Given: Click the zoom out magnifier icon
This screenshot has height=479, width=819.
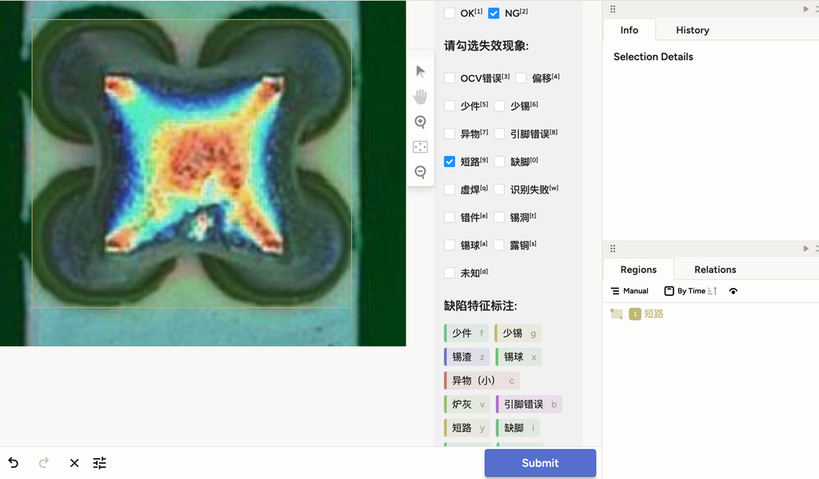Looking at the screenshot, I should (x=420, y=172).
